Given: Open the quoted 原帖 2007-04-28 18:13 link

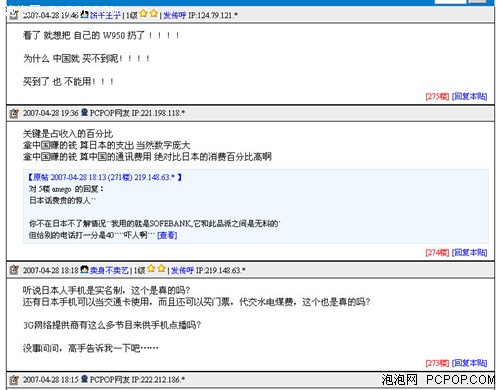Looking at the screenshot, I should pos(105,177).
